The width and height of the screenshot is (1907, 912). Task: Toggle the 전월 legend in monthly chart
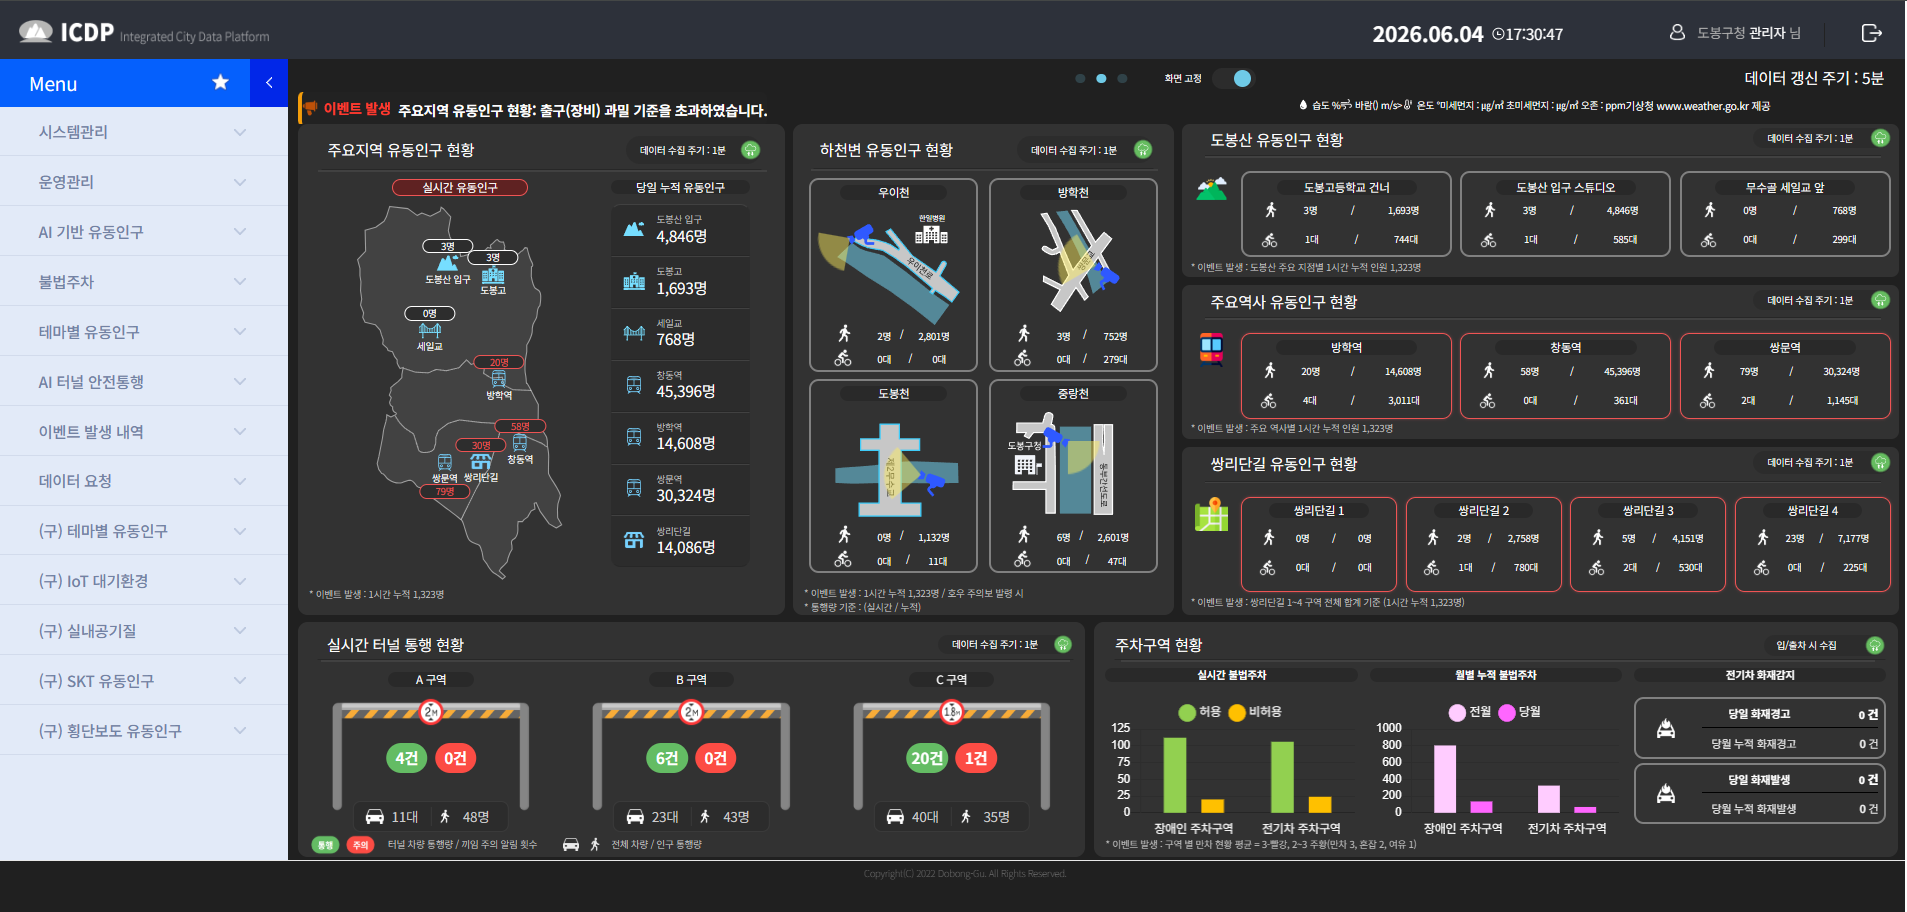(1470, 712)
